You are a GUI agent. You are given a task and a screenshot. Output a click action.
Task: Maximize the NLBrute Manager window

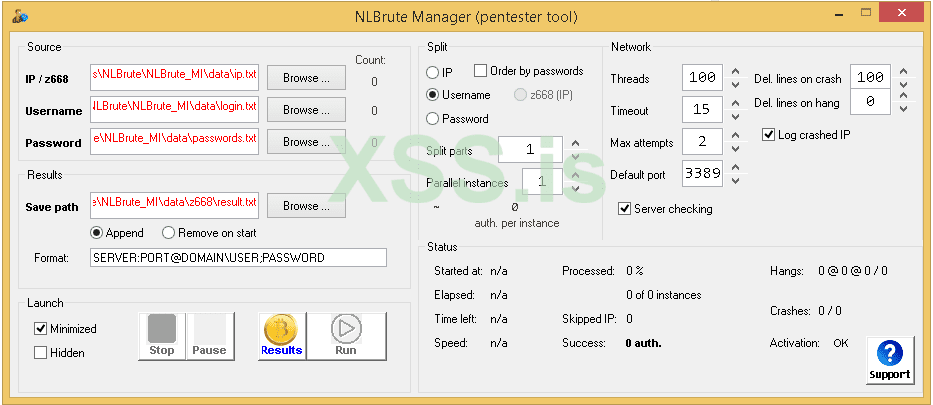tap(866, 12)
